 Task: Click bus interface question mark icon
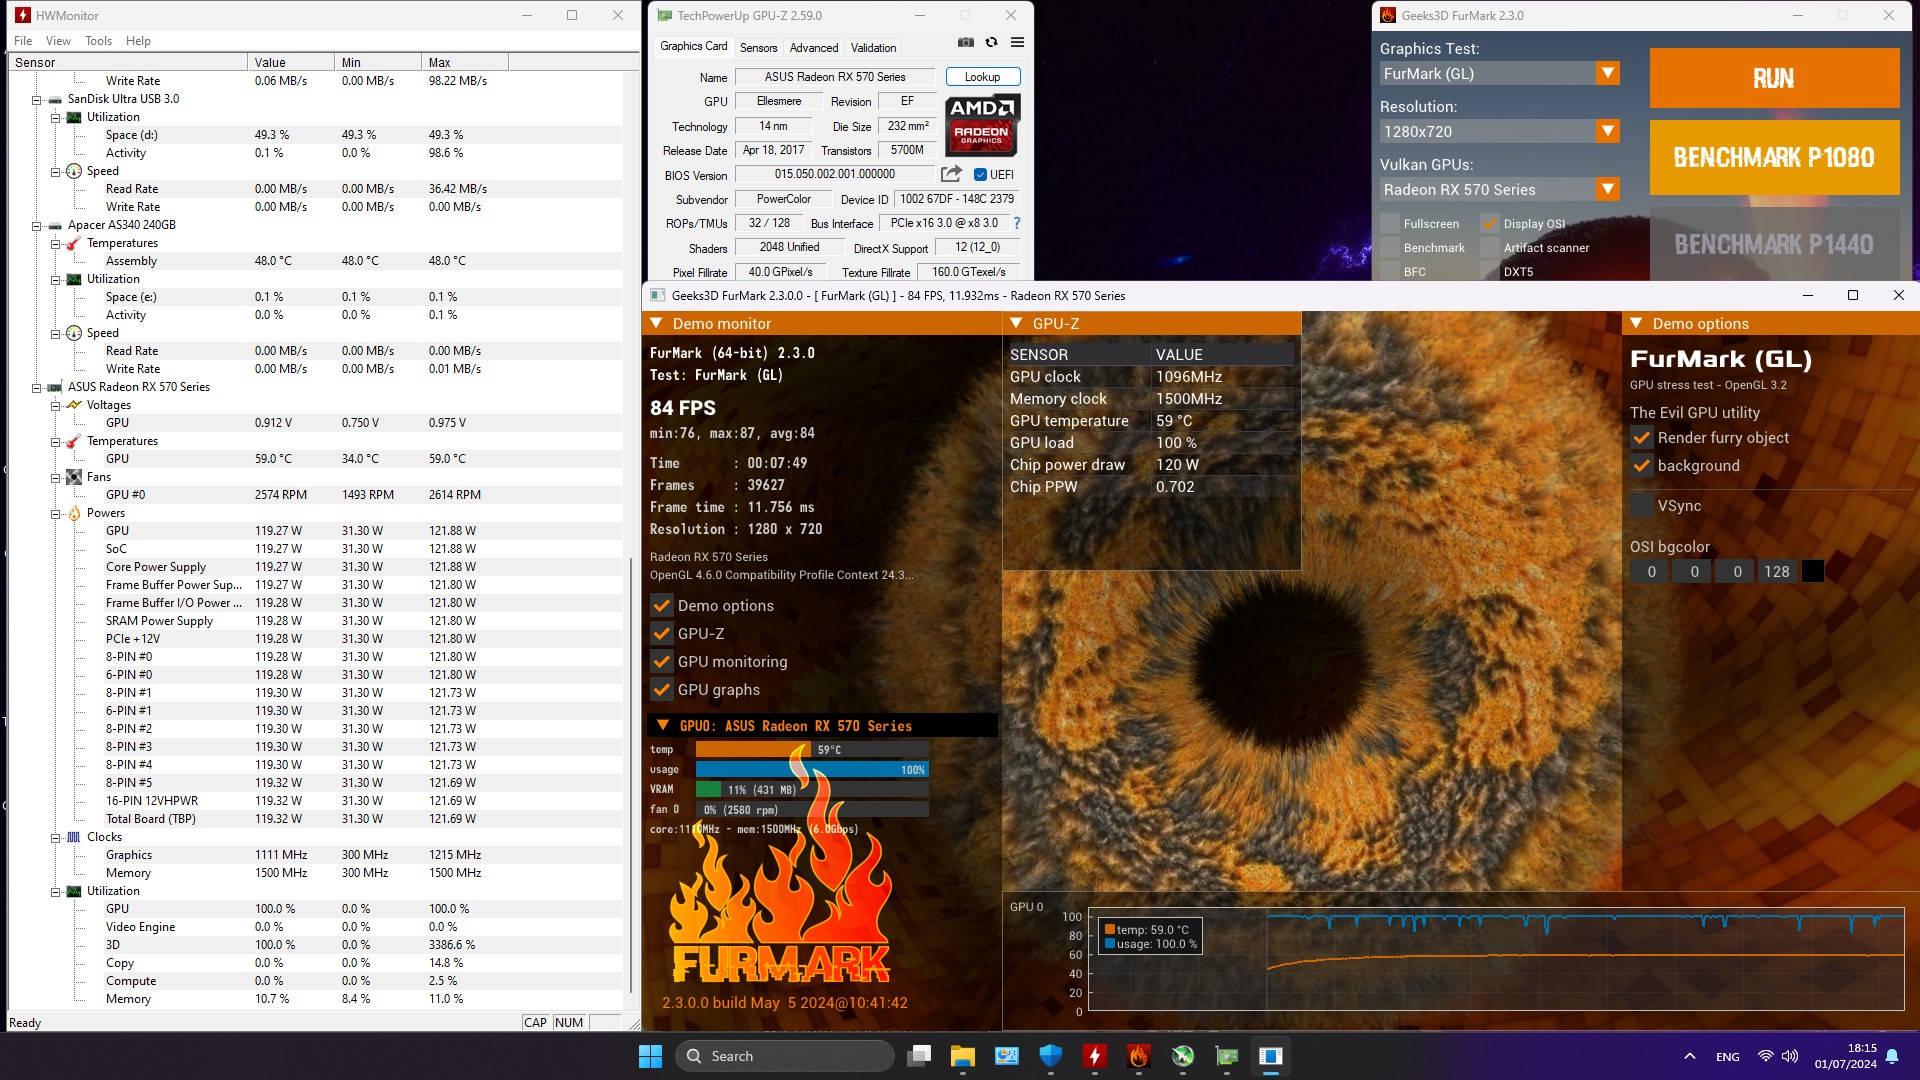[1017, 223]
